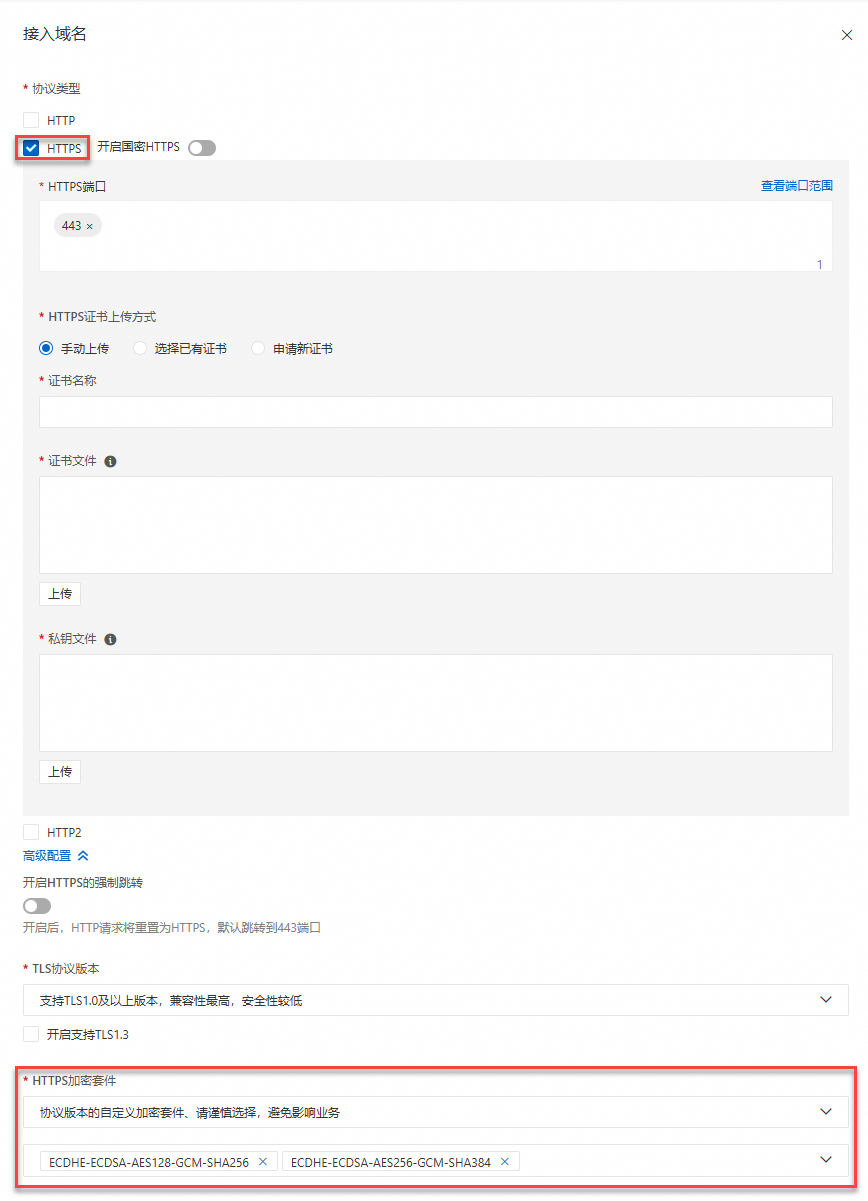Viewport: 868px width, 1201px height.
Task: Remove ECDHE-ECDSA-AES128-GCM-SHA256 cipher tag
Action: (x=263, y=1162)
